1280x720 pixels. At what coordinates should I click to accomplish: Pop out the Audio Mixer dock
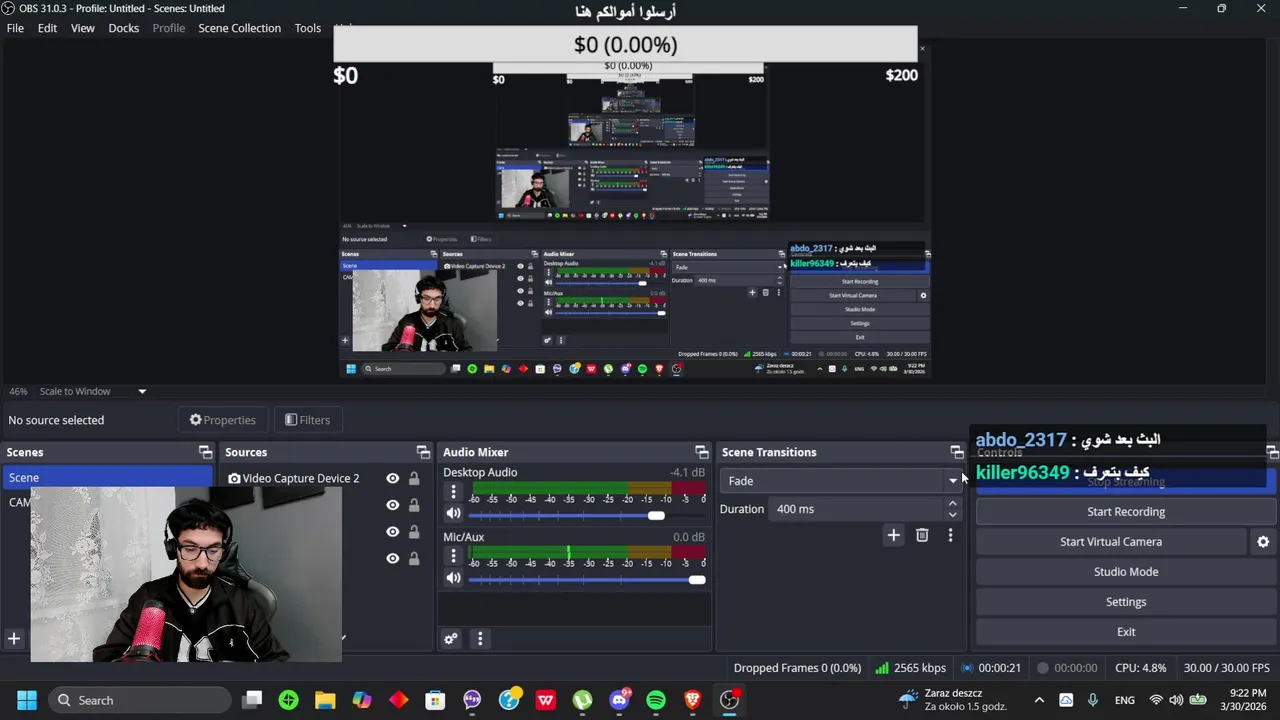tap(701, 452)
